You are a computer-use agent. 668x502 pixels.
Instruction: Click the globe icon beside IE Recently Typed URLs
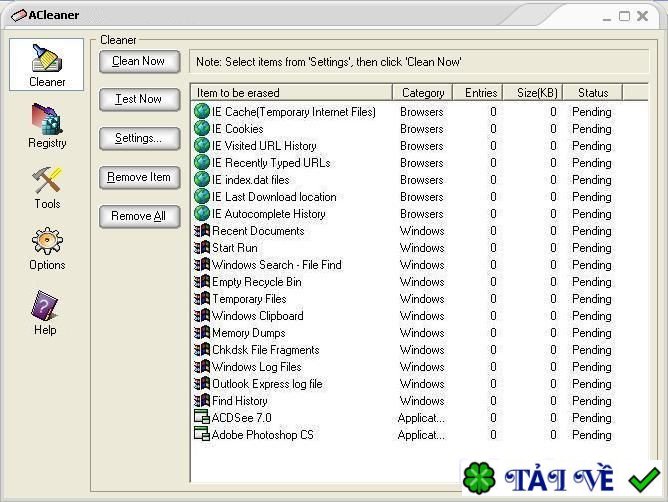(202, 162)
